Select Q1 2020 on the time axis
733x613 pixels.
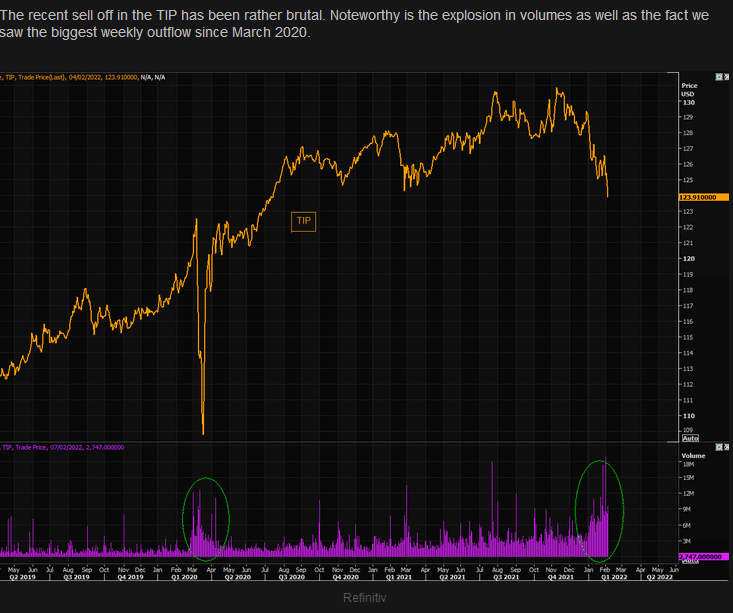184,576
